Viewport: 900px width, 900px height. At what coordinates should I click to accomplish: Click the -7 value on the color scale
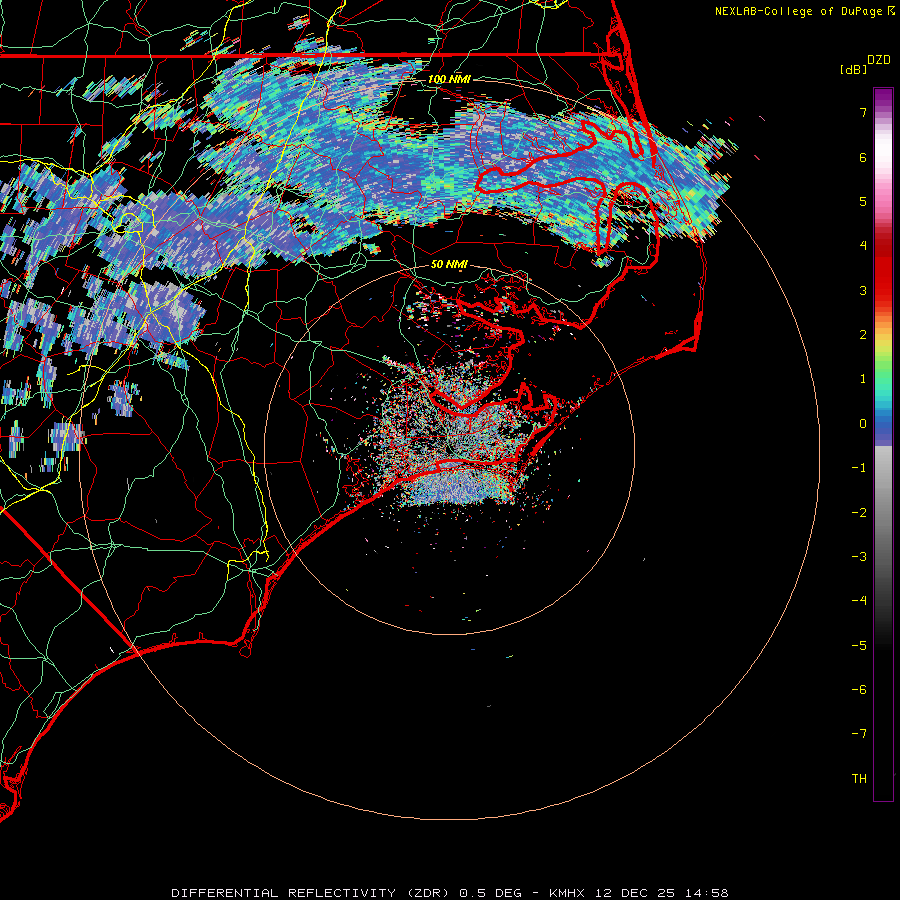(x=859, y=734)
